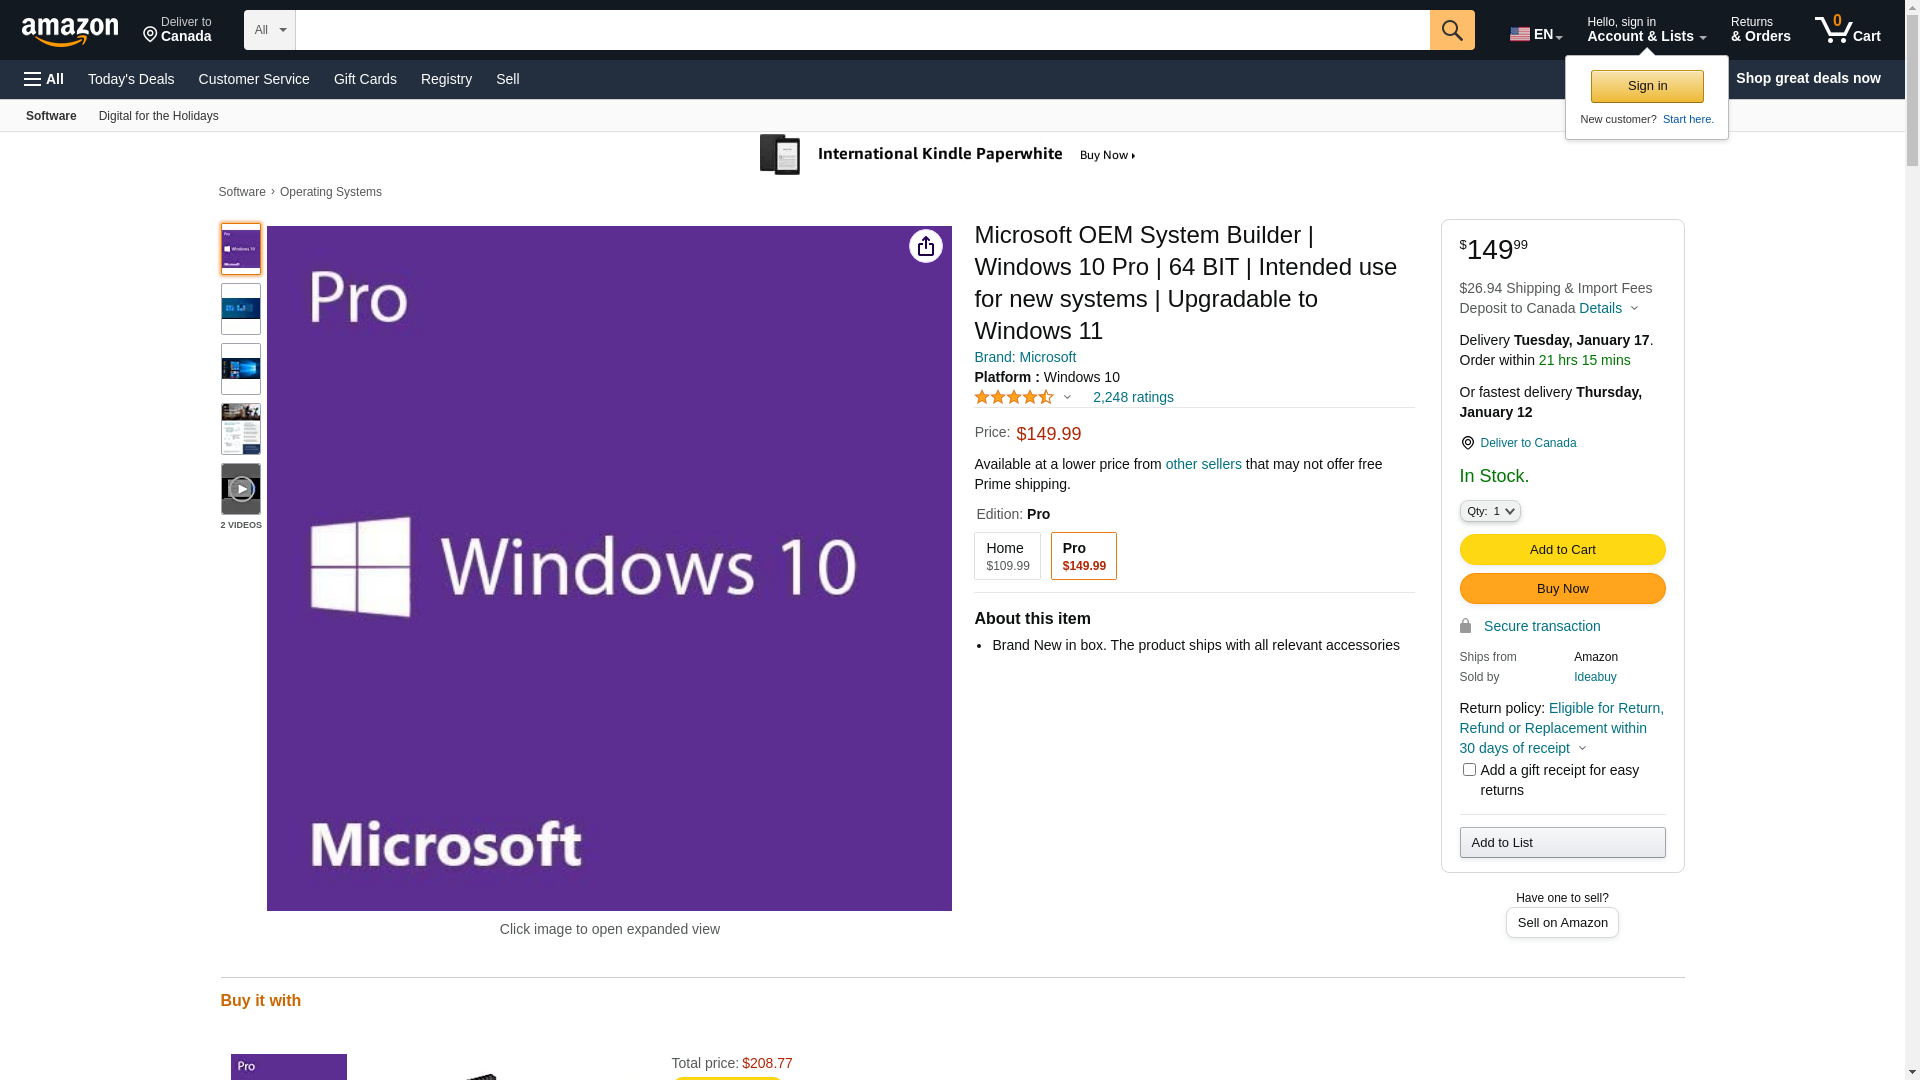The image size is (1920, 1080).
Task: Select the Pro edition option
Action: click(1083, 556)
